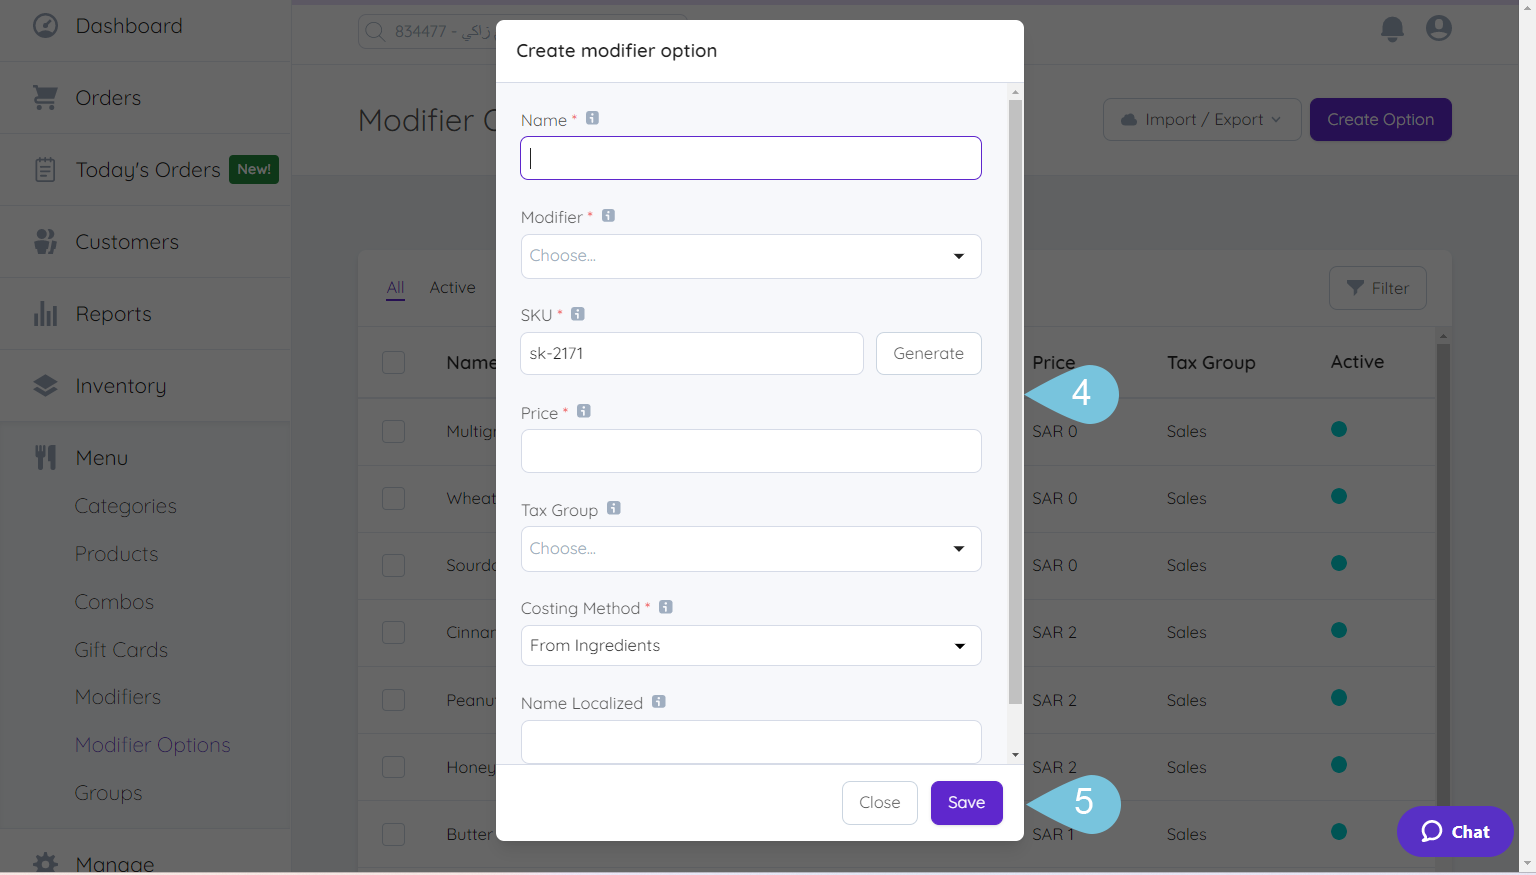1536x875 pixels.
Task: Expand the Tax Group dropdown
Action: pos(750,548)
